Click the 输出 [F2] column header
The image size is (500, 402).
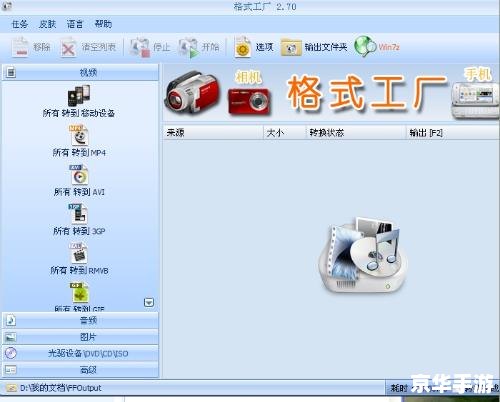tap(453, 133)
